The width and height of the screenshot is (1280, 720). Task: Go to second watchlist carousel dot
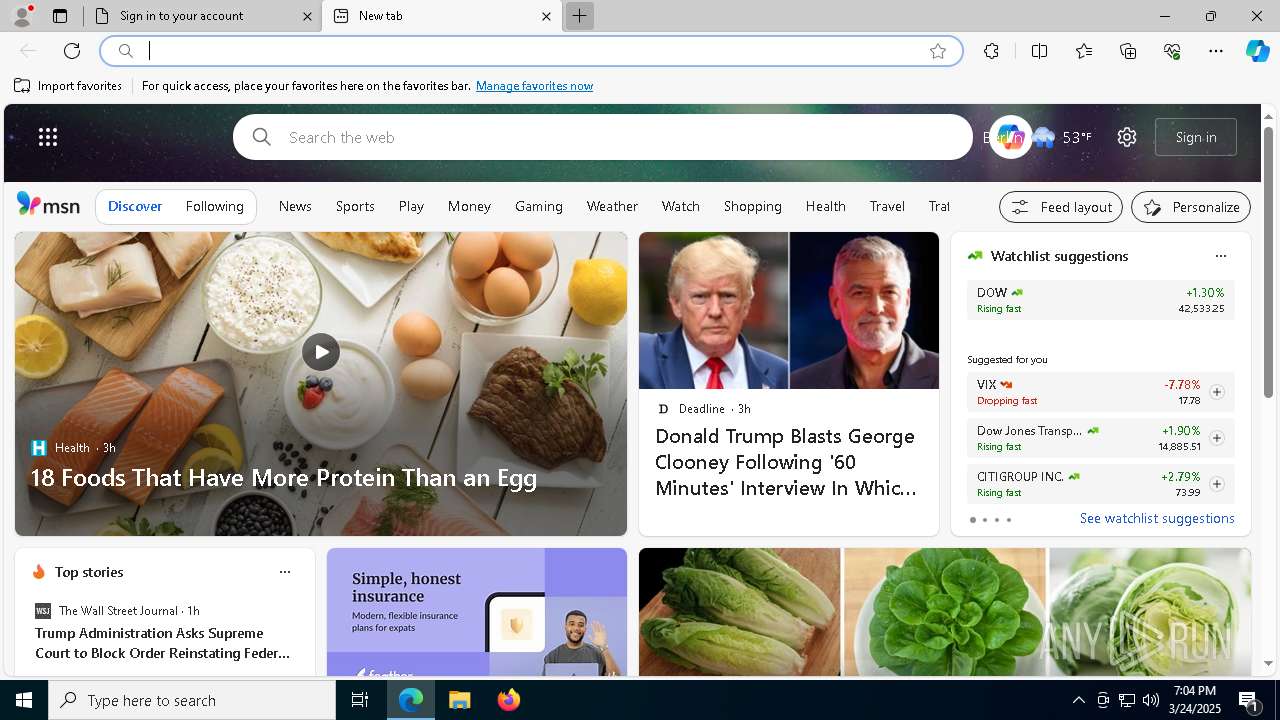985,520
